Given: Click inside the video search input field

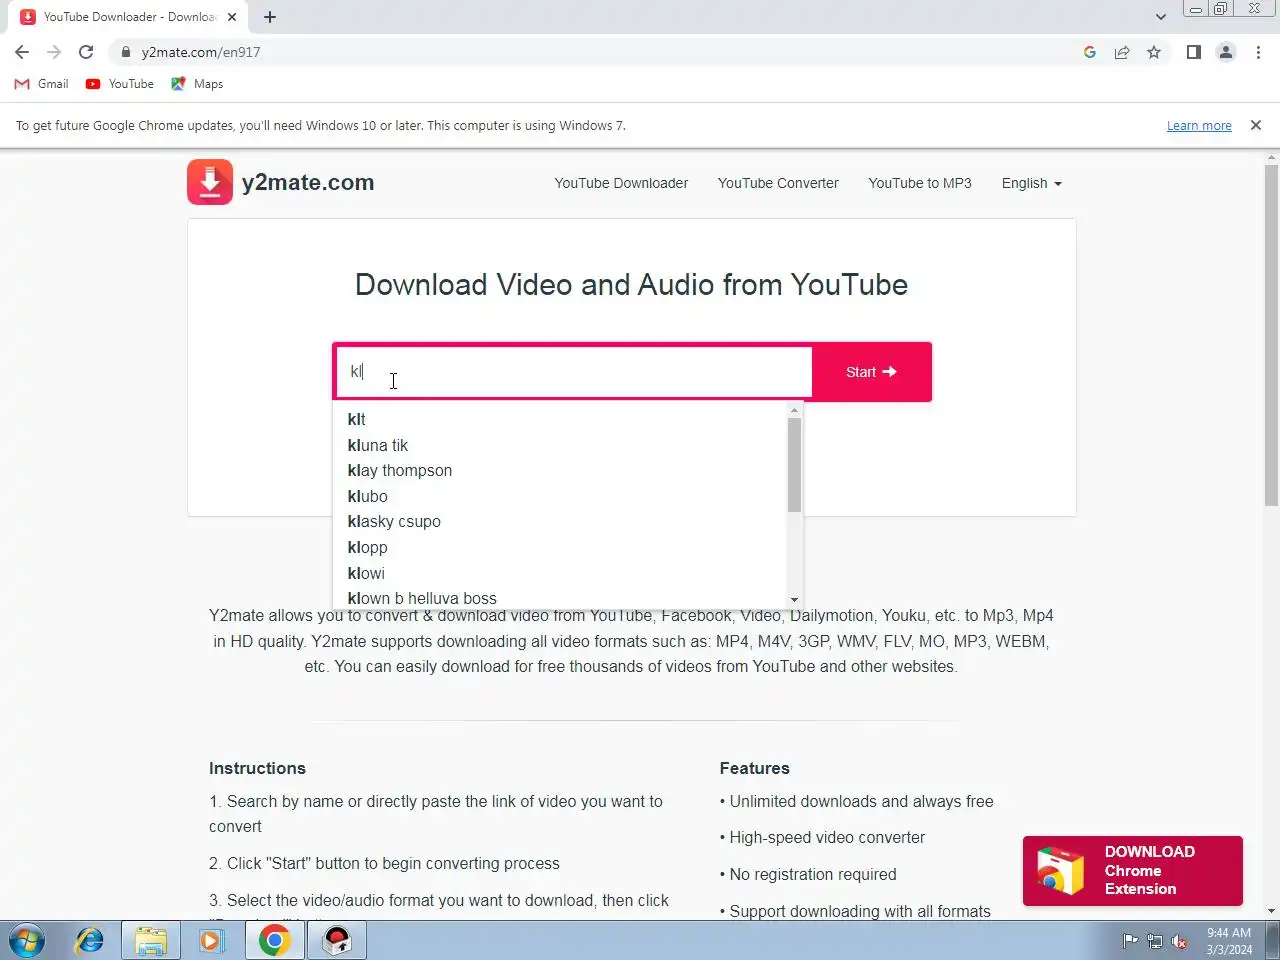Looking at the screenshot, I should coord(574,372).
